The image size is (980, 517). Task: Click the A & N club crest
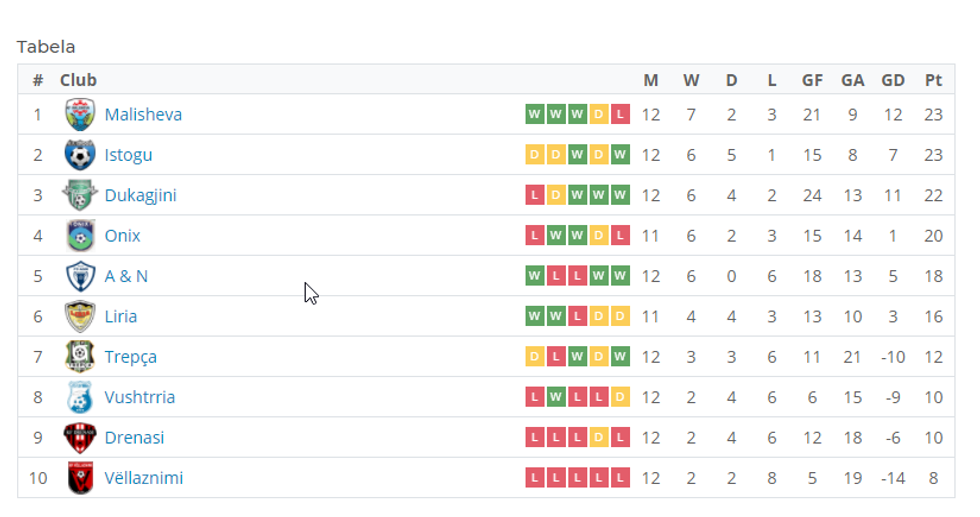pos(80,276)
